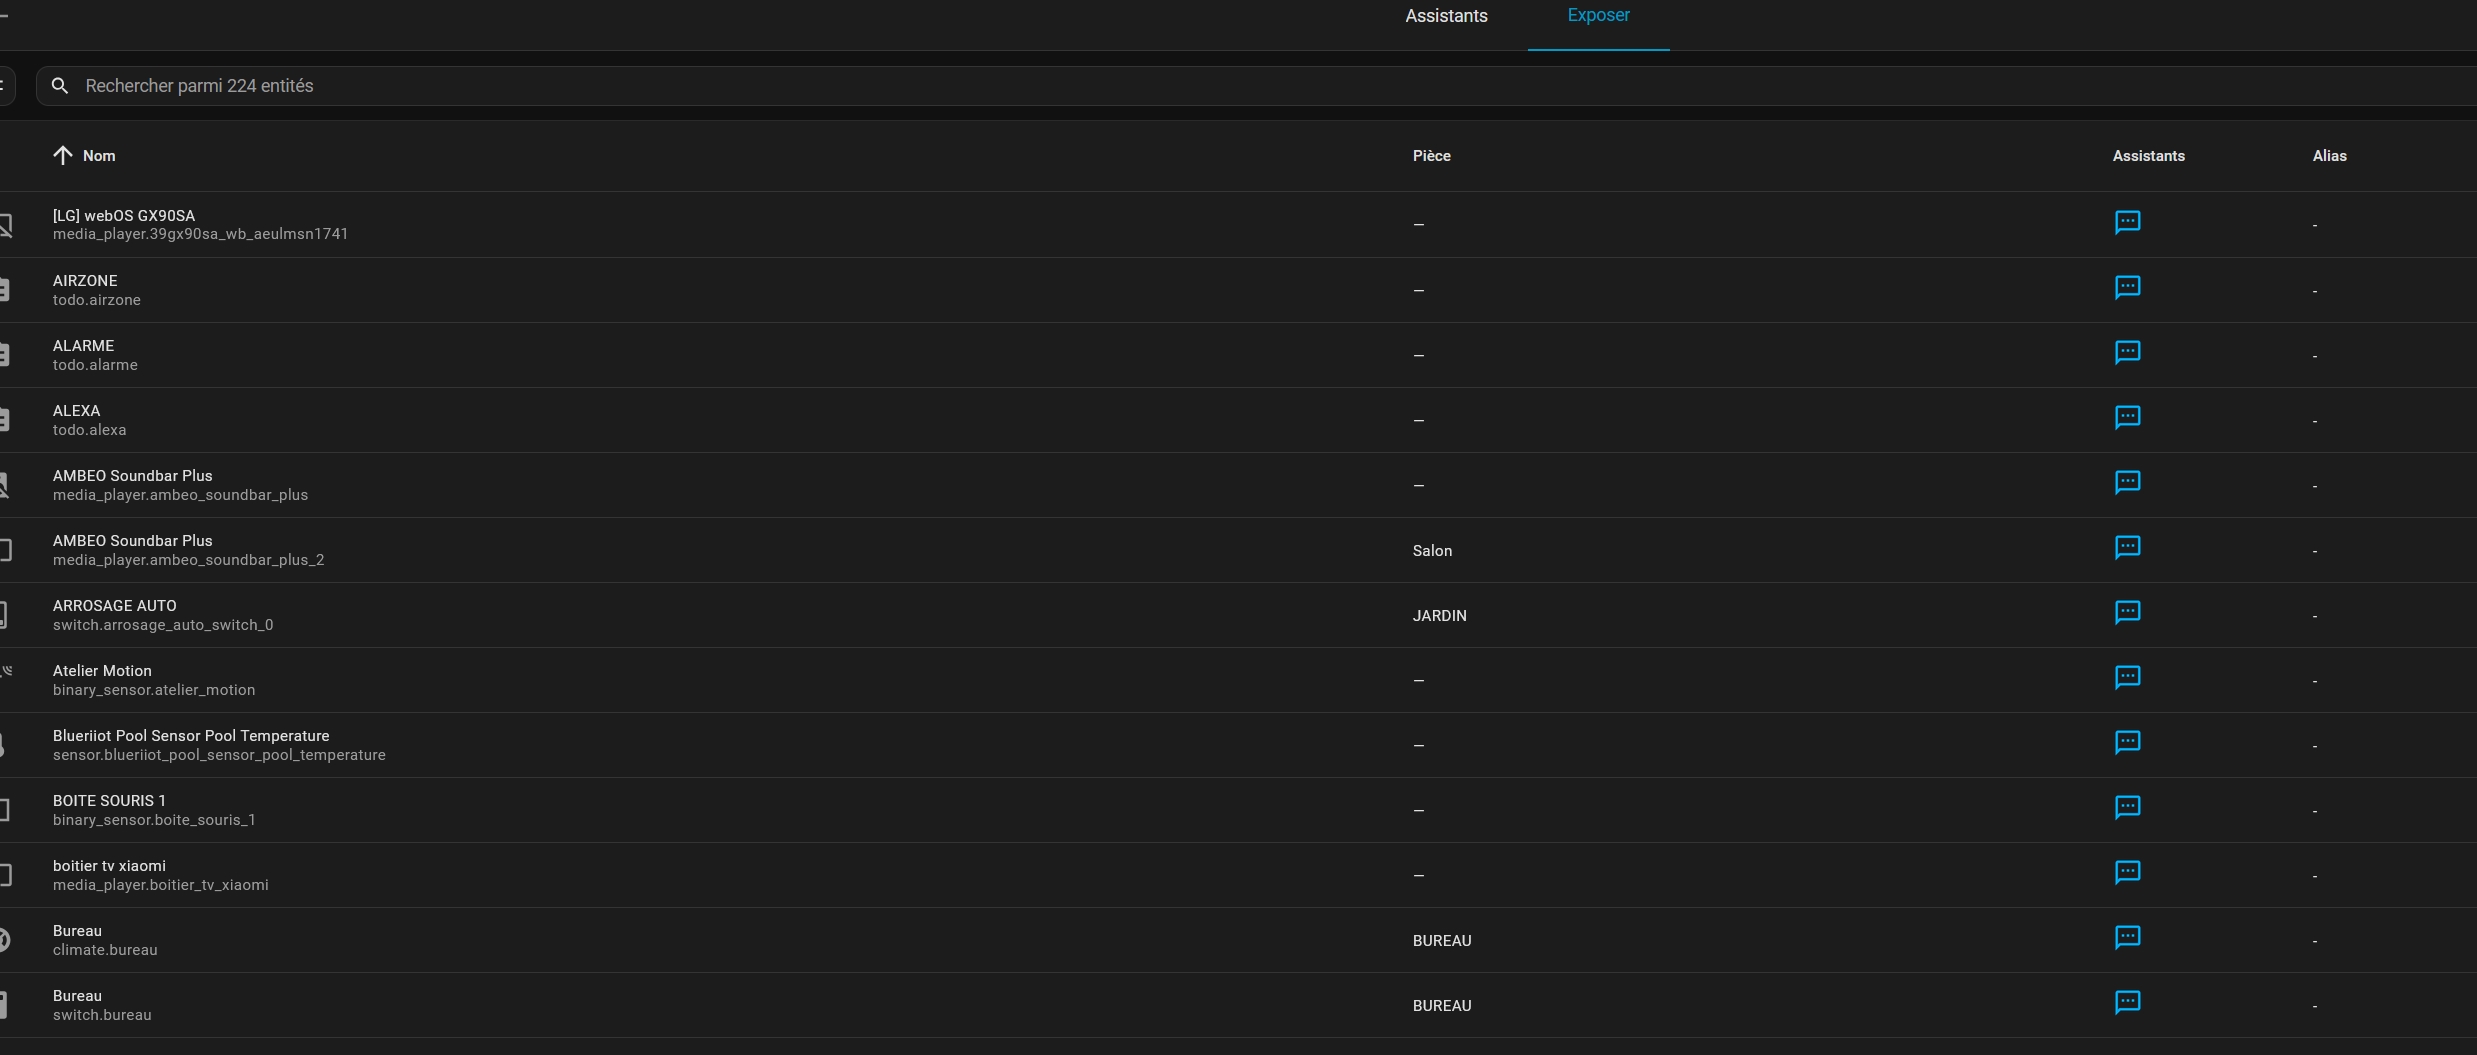The width and height of the screenshot is (2477, 1055).
Task: Click Assist icon for Atelier Motion sensor
Action: pos(2127,677)
